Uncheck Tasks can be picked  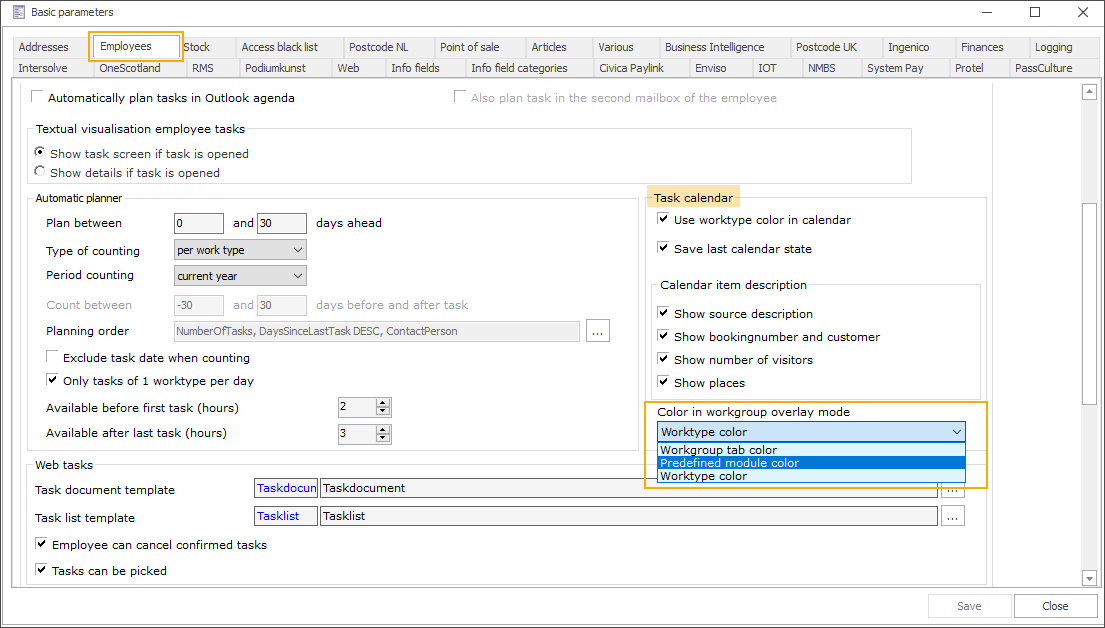41,570
